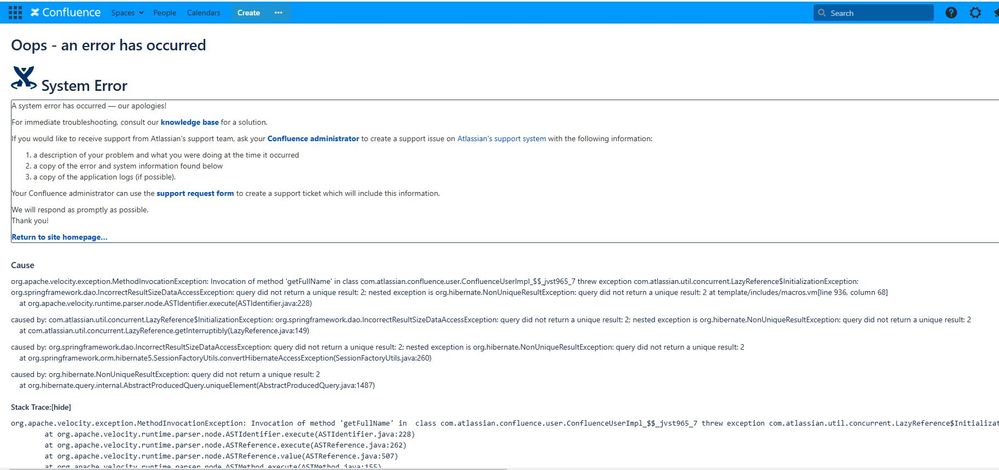999x470 pixels.
Task: Open the ellipsis create-more menu
Action: (278, 13)
